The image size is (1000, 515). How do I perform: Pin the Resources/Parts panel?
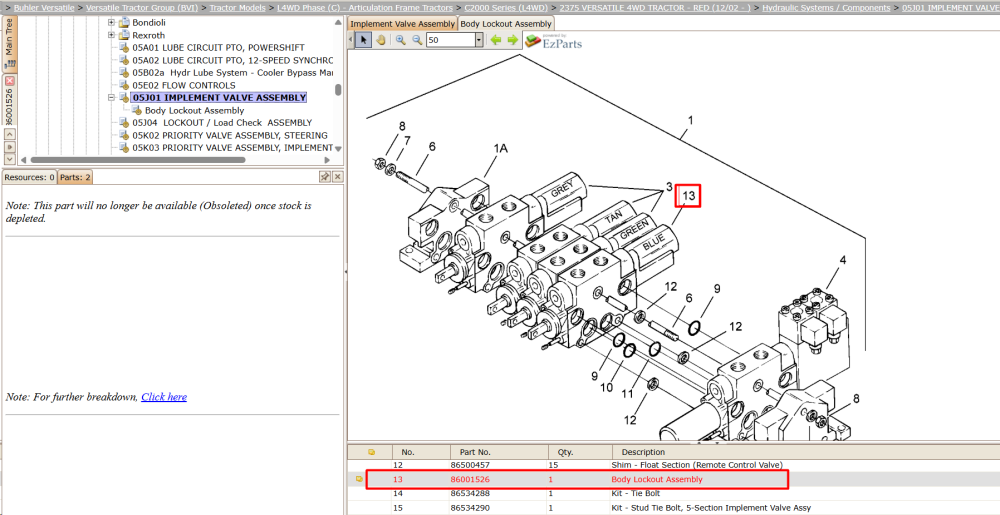click(x=325, y=177)
